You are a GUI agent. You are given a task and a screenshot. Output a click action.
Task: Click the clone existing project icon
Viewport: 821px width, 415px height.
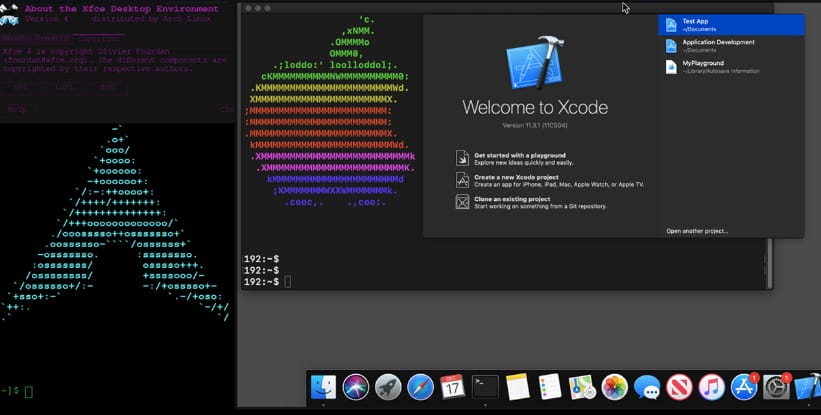coord(462,202)
